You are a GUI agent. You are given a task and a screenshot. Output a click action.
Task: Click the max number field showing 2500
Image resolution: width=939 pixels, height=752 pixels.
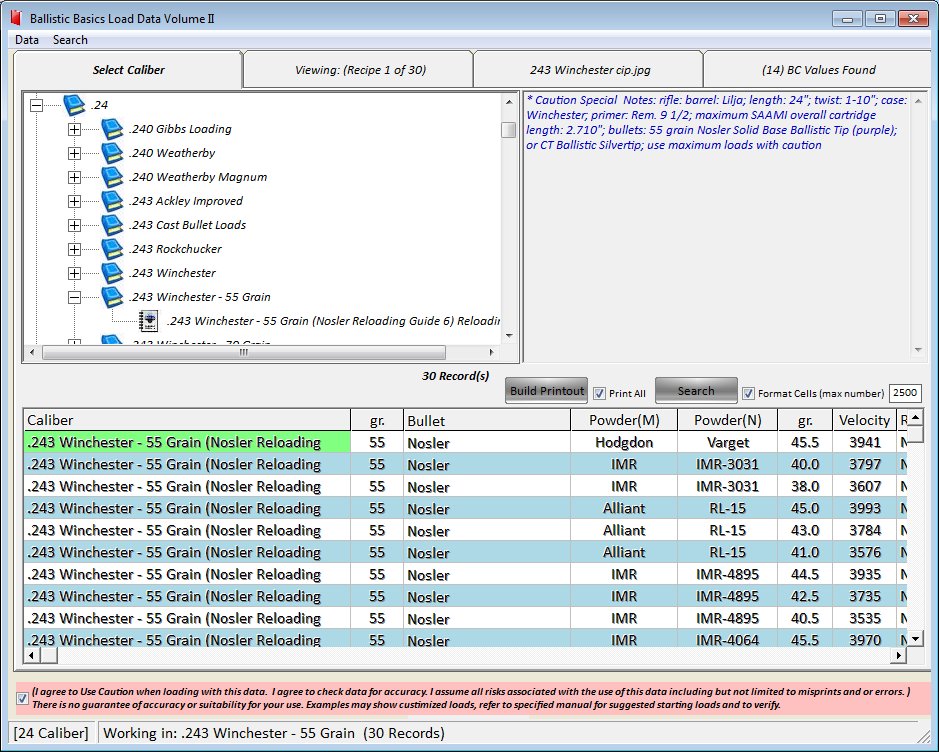(x=904, y=394)
